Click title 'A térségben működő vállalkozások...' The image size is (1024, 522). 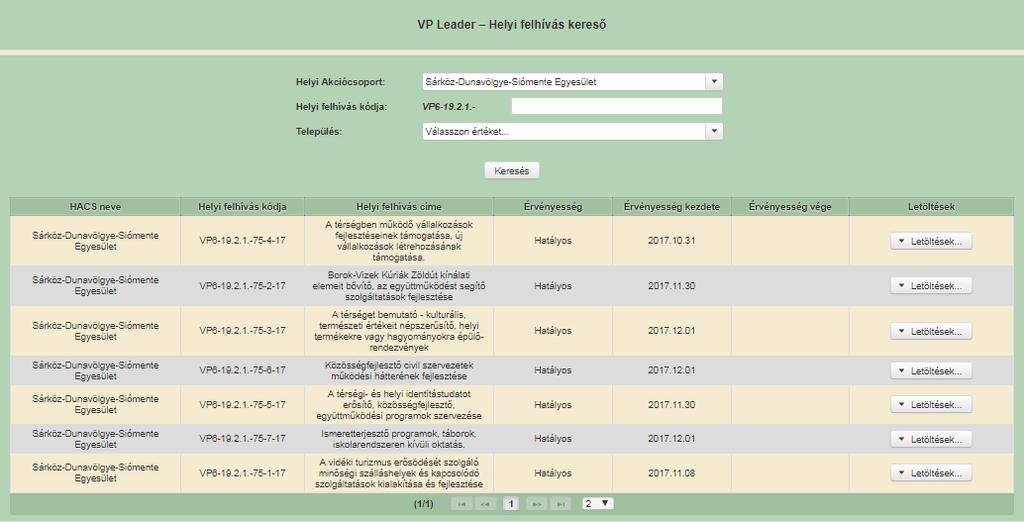(399, 240)
